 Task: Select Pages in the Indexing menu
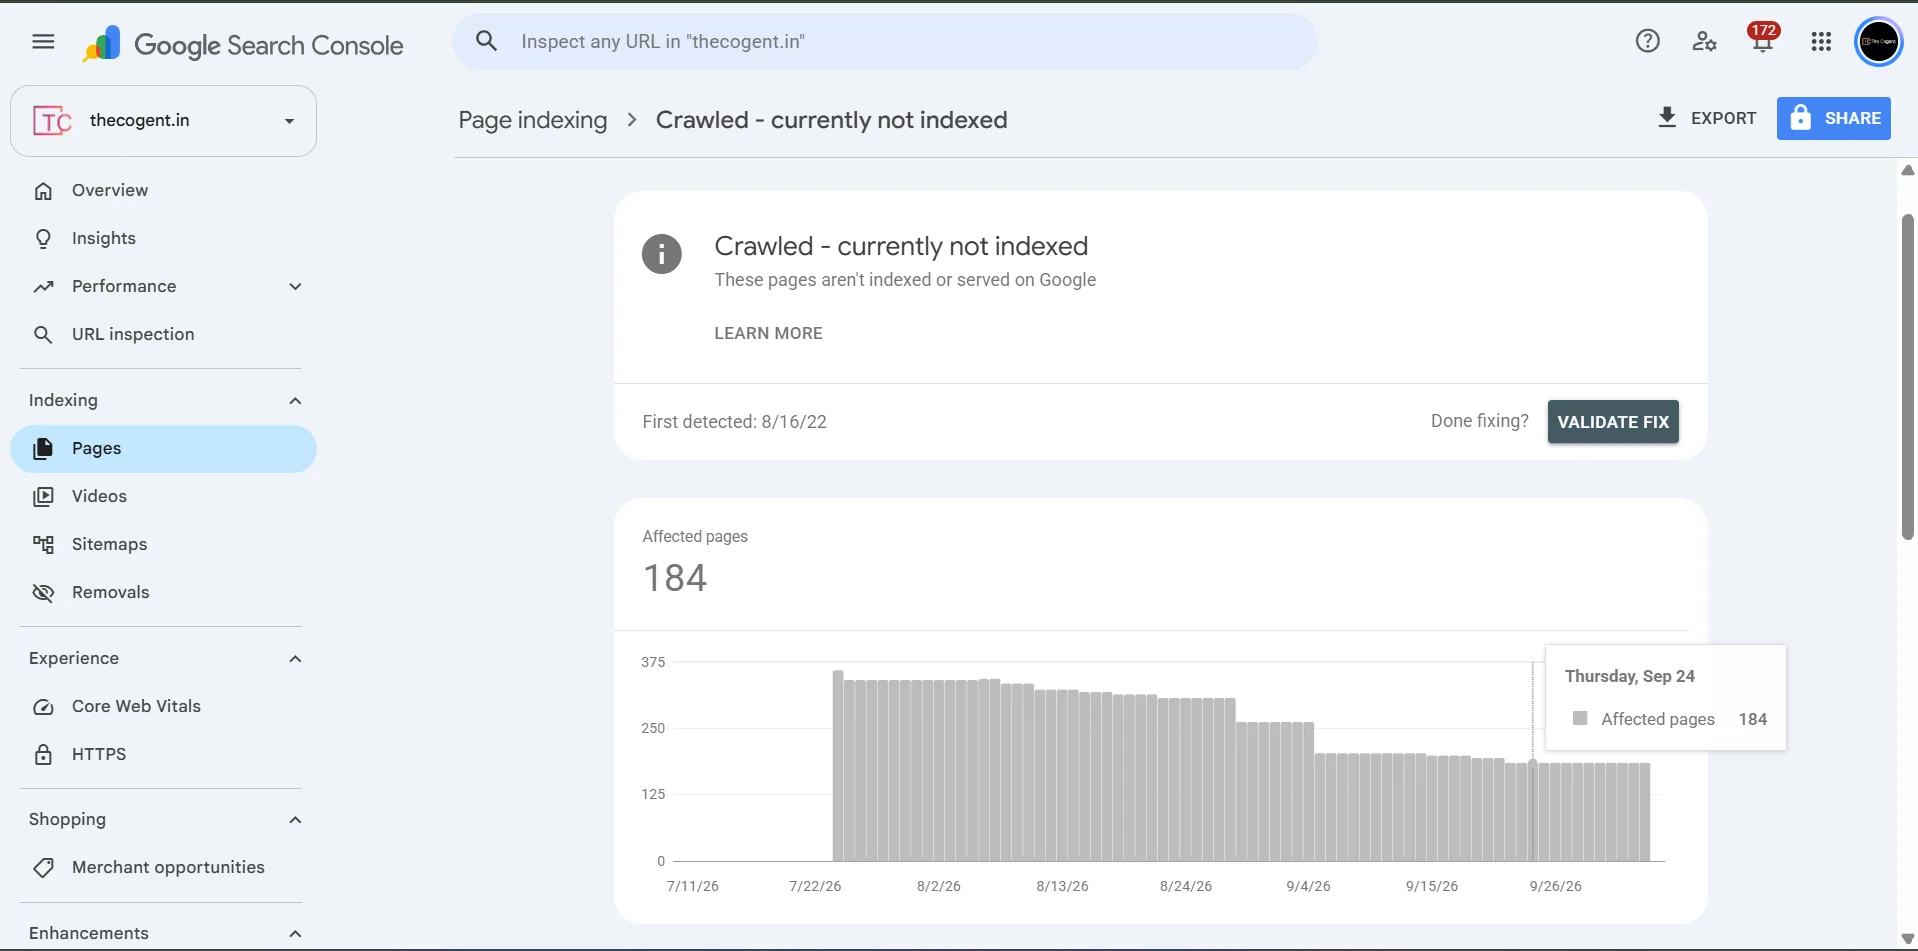[x=163, y=448]
